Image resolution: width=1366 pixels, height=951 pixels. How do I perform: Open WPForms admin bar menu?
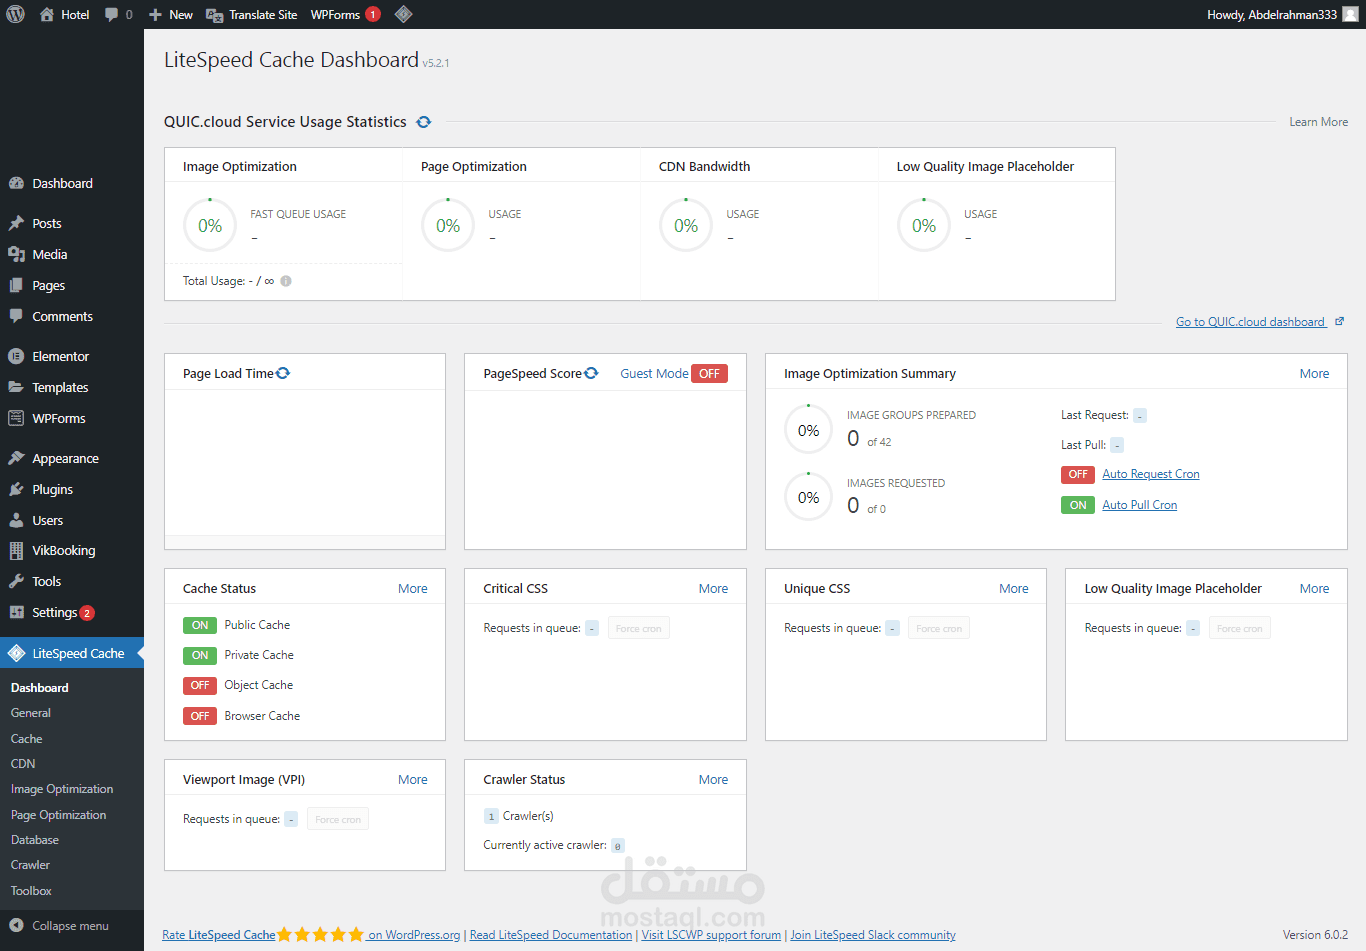pyautogui.click(x=345, y=14)
